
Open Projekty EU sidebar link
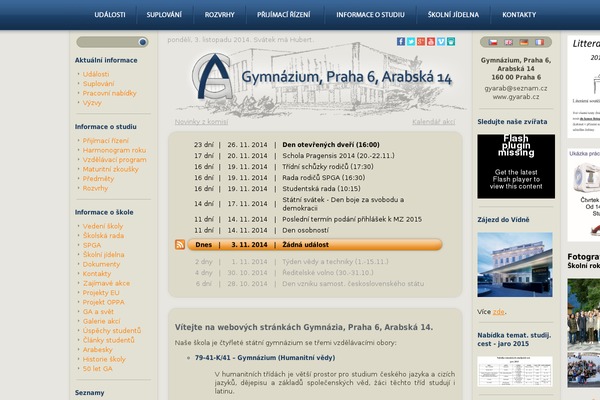101,293
